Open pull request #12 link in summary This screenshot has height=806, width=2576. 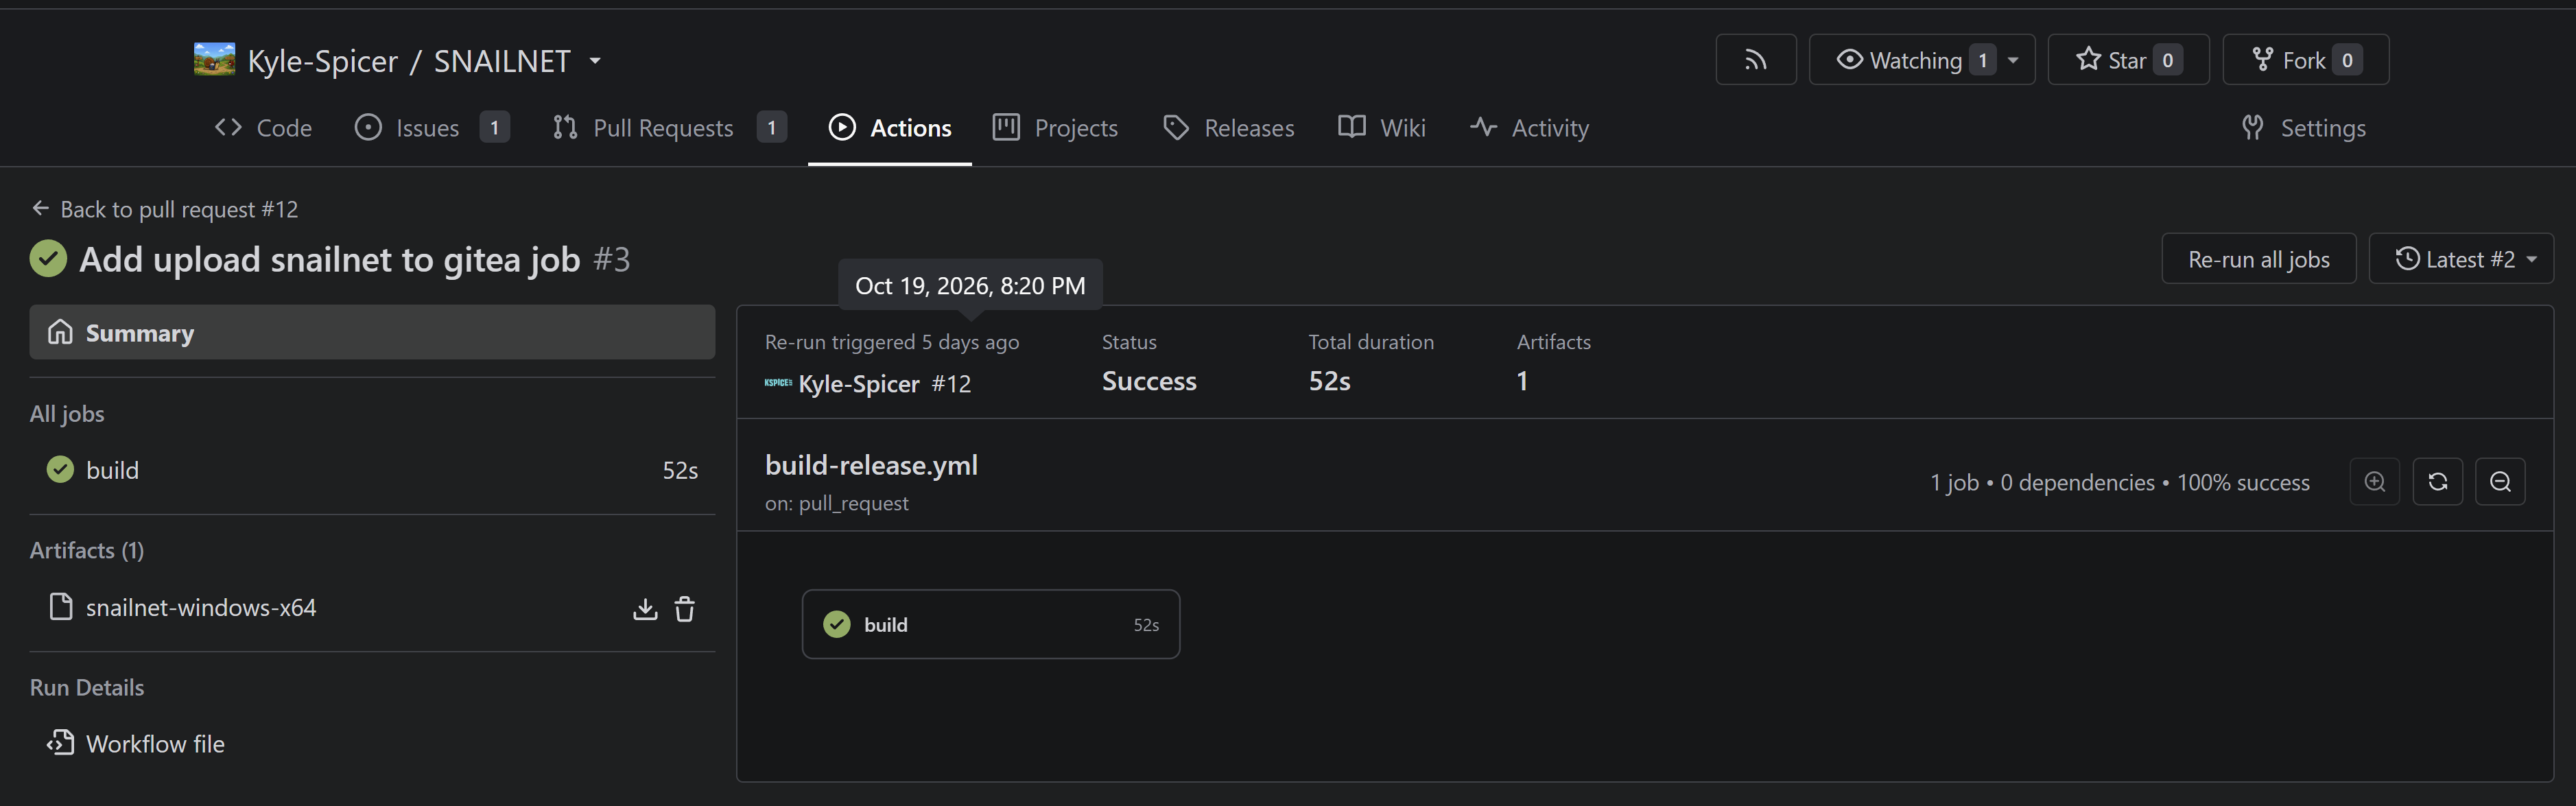click(x=951, y=384)
